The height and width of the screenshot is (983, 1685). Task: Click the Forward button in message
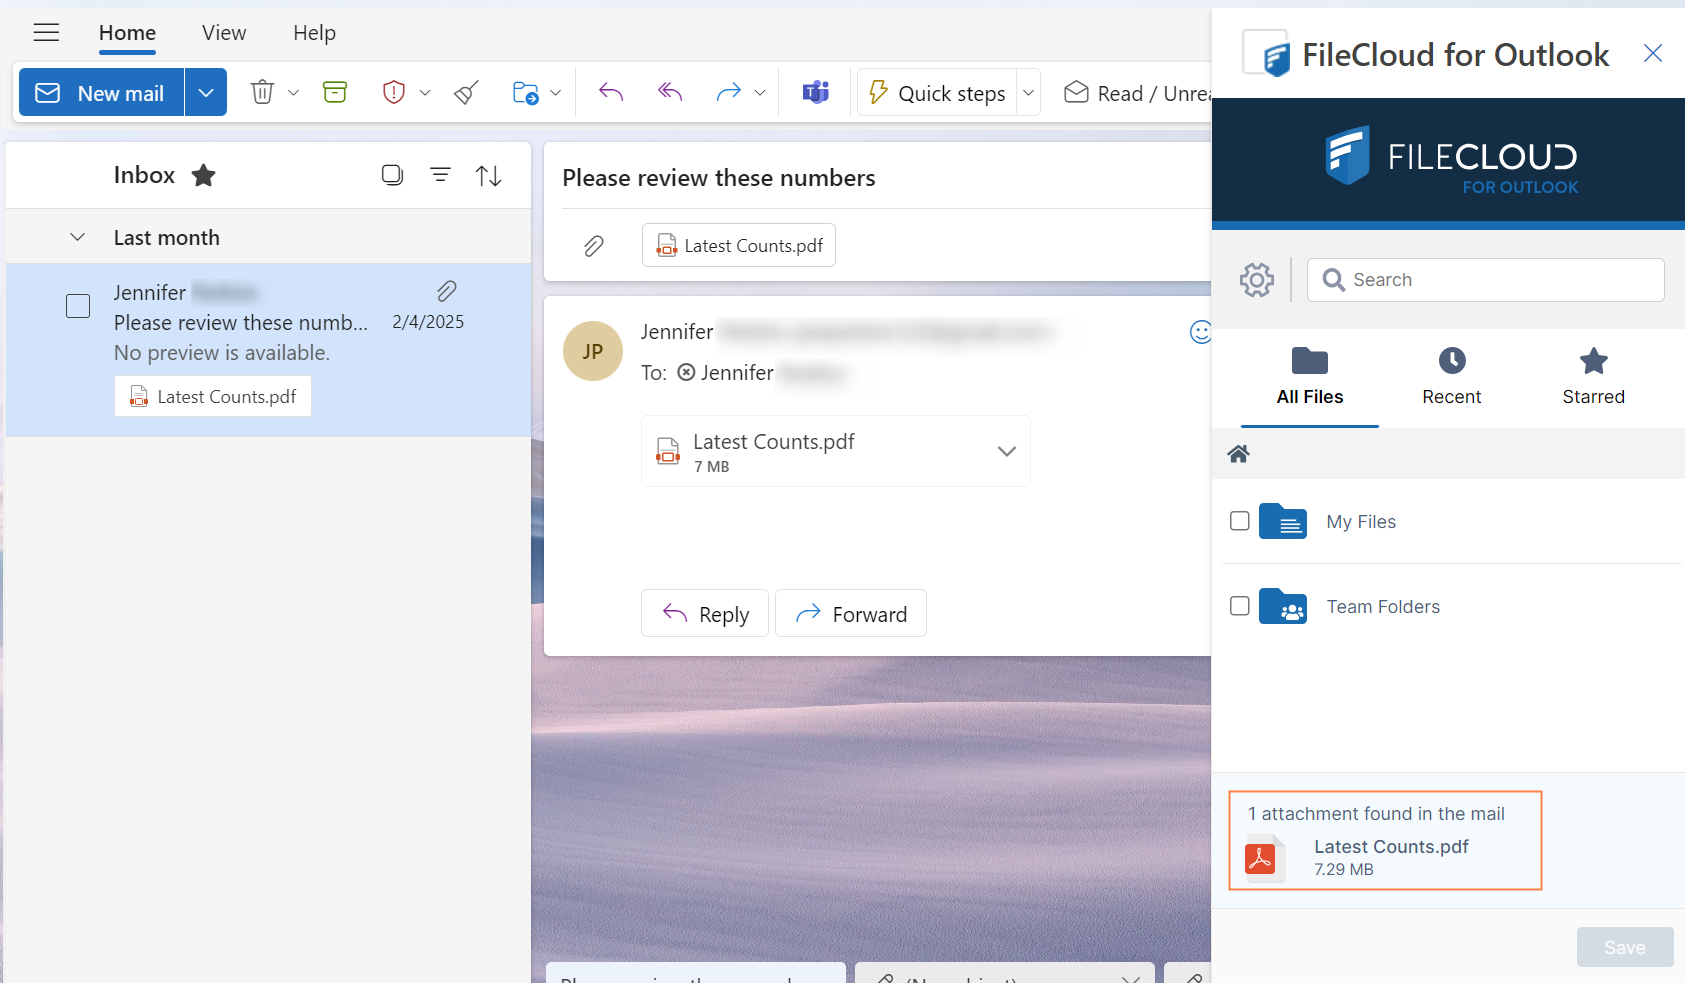(x=850, y=614)
